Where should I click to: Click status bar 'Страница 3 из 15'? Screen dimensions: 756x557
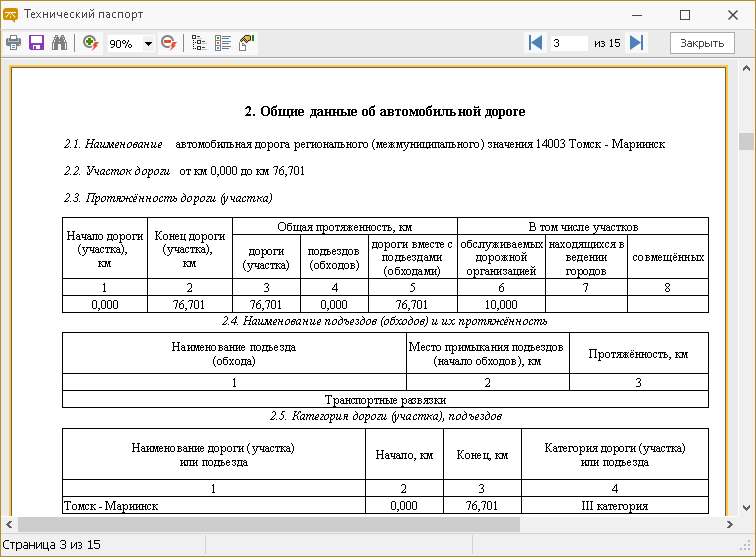point(52,545)
